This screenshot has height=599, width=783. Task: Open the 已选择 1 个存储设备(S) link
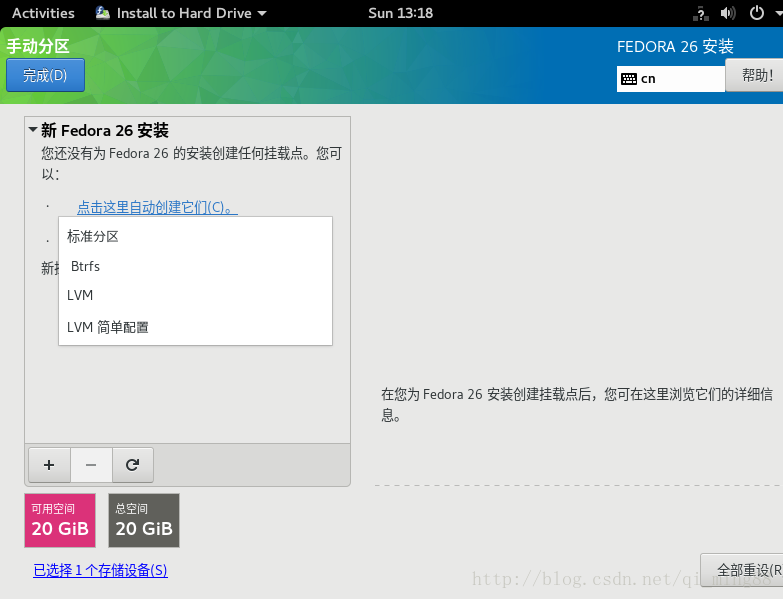click(x=100, y=570)
